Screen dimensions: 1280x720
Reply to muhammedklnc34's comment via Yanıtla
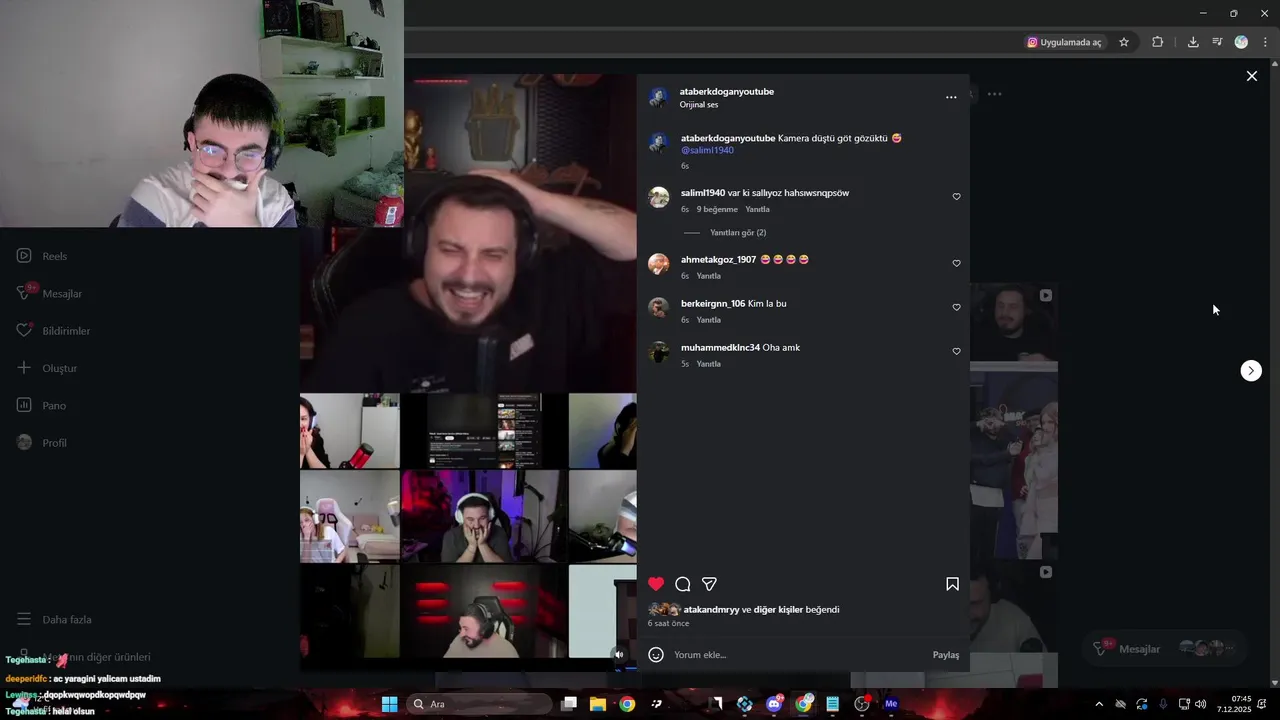708,364
